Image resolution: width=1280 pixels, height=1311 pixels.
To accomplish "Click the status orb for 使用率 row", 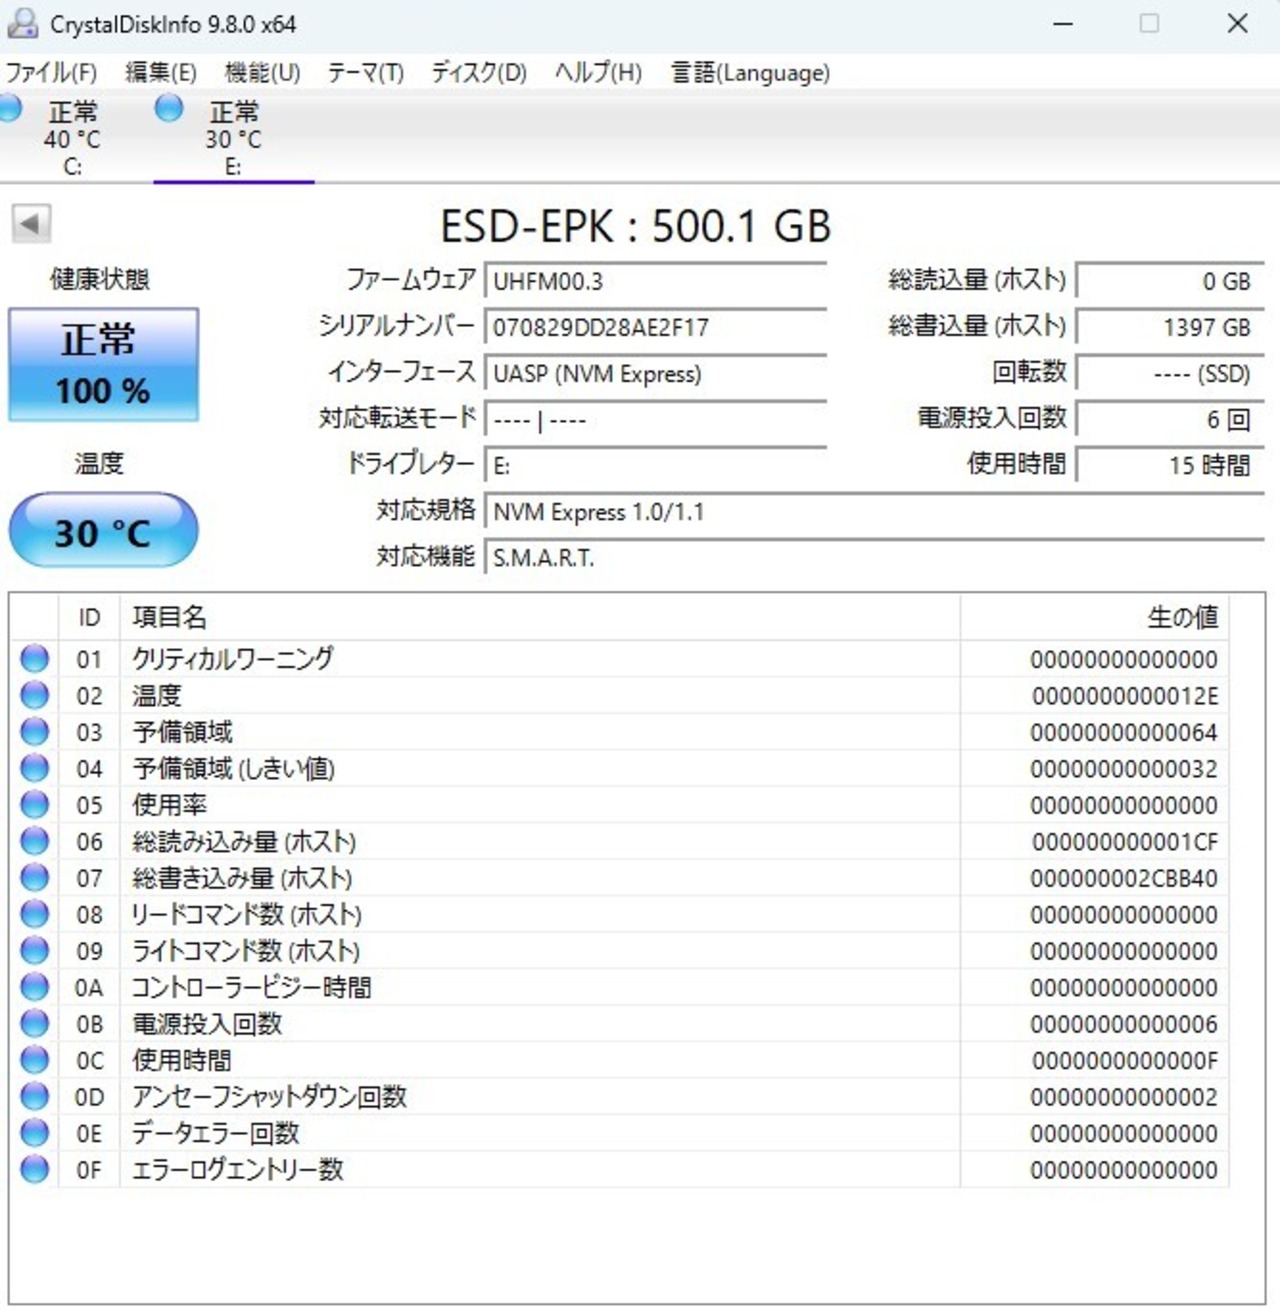I will (x=34, y=805).
